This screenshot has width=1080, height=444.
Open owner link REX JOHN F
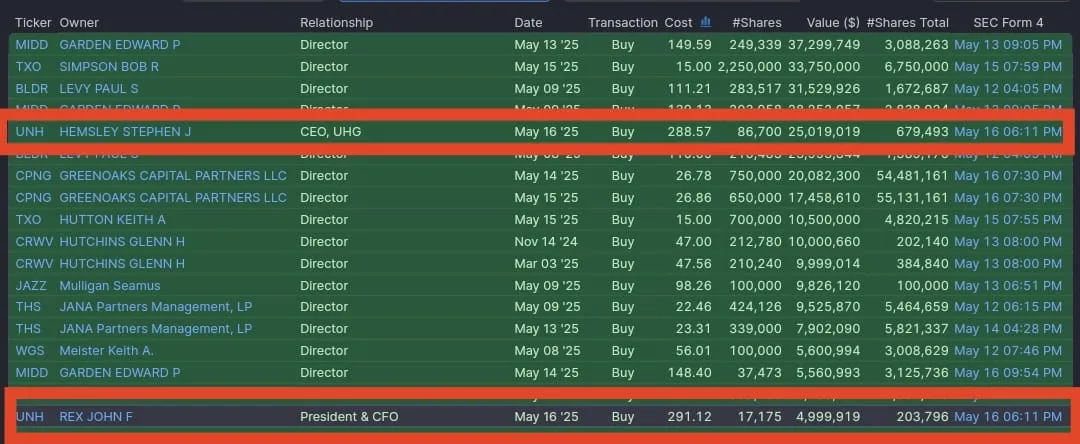pyautogui.click(x=96, y=416)
